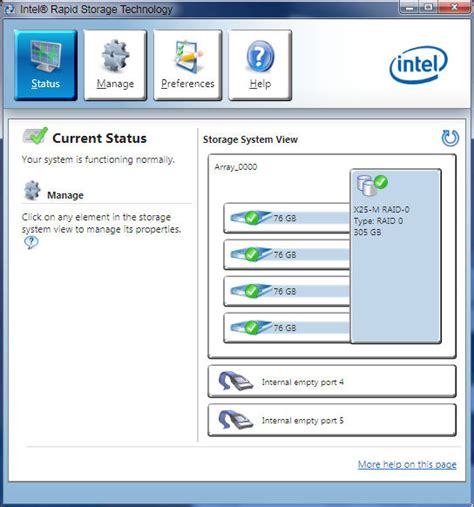Screen dimensions: 474x507
Task: Click the '305 GB' volume size text
Action: coord(367,232)
